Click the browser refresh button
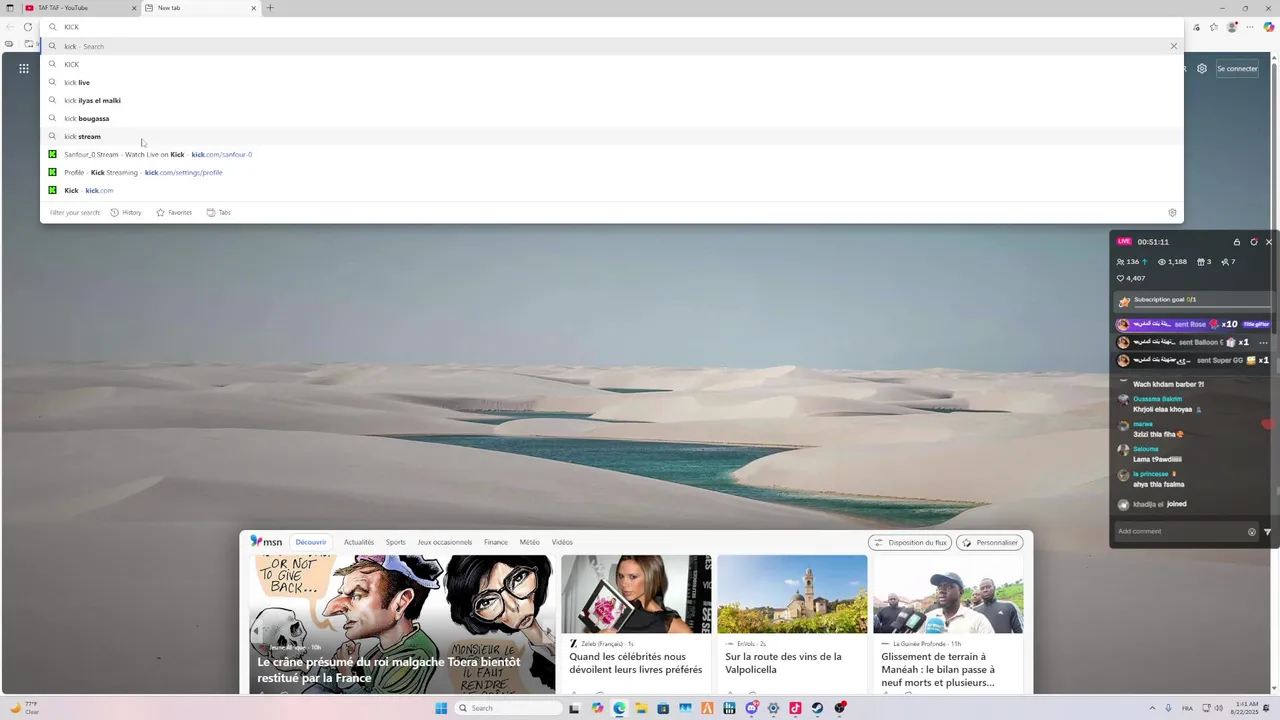1280x720 pixels. [28, 27]
